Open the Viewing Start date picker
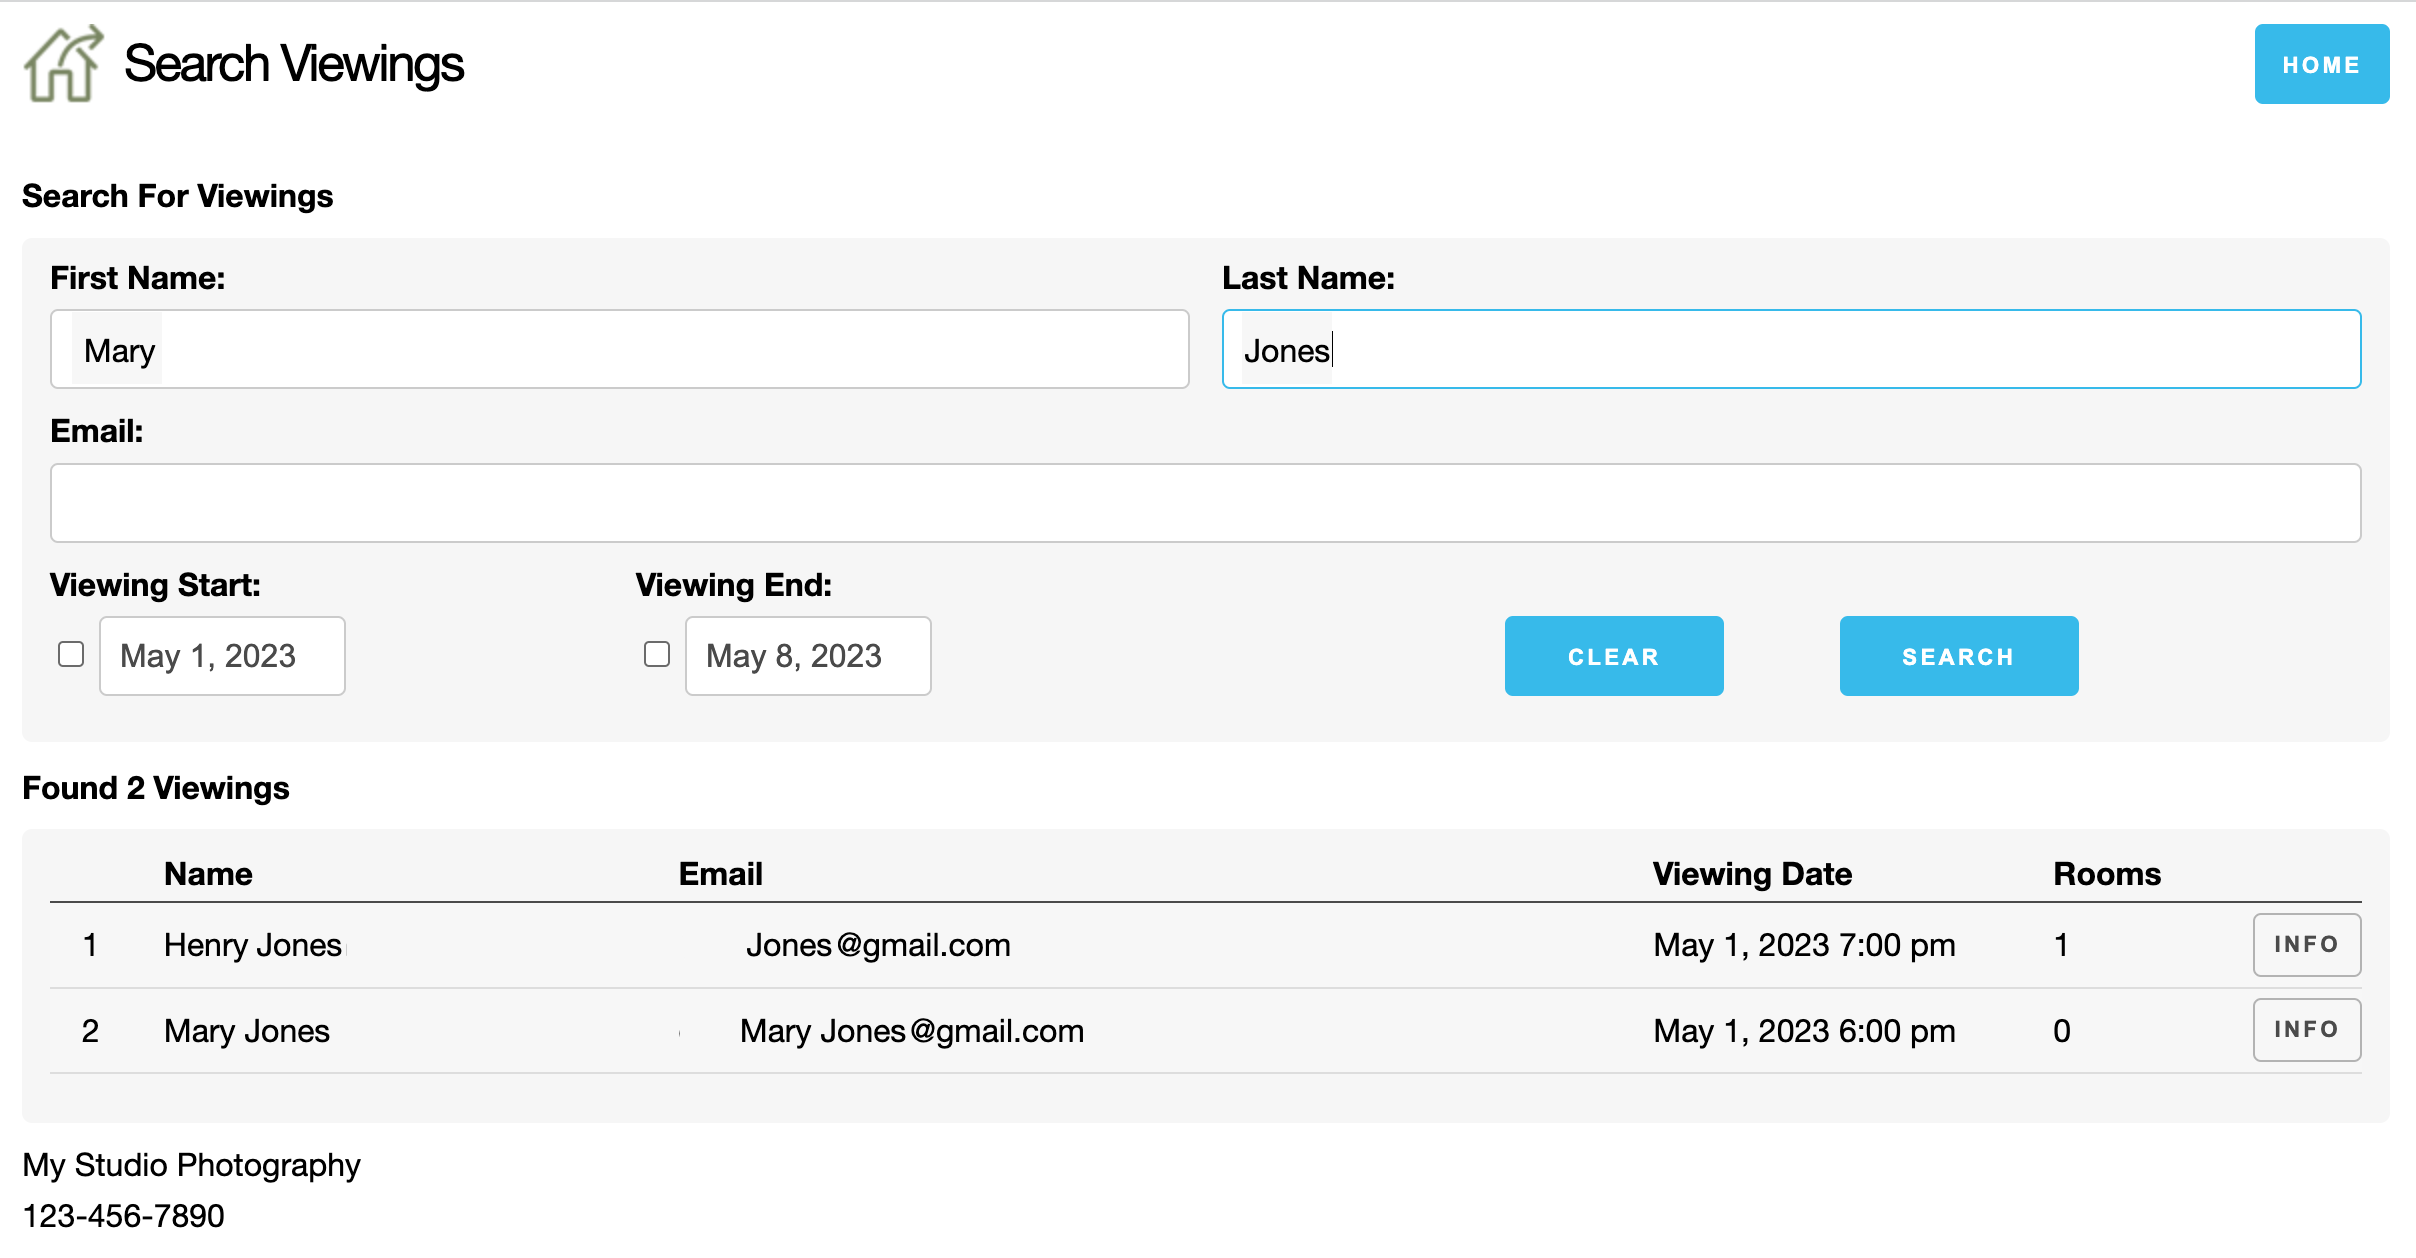The height and width of the screenshot is (1258, 2416). [222, 656]
